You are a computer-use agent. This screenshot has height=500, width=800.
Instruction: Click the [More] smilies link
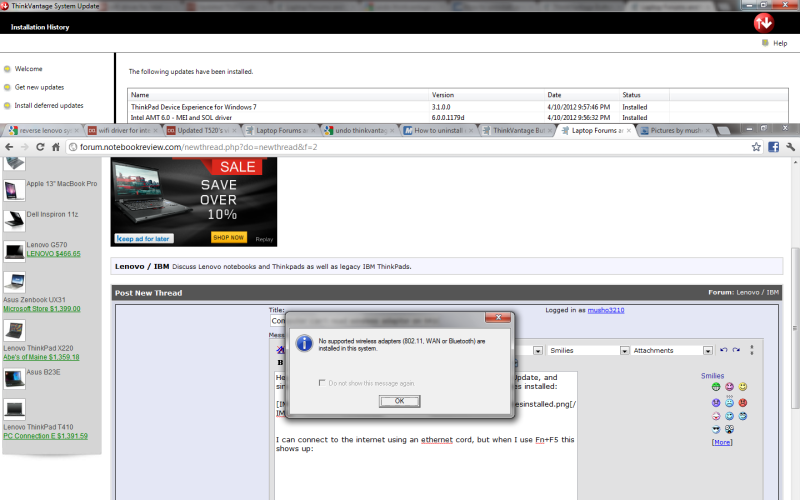click(722, 442)
